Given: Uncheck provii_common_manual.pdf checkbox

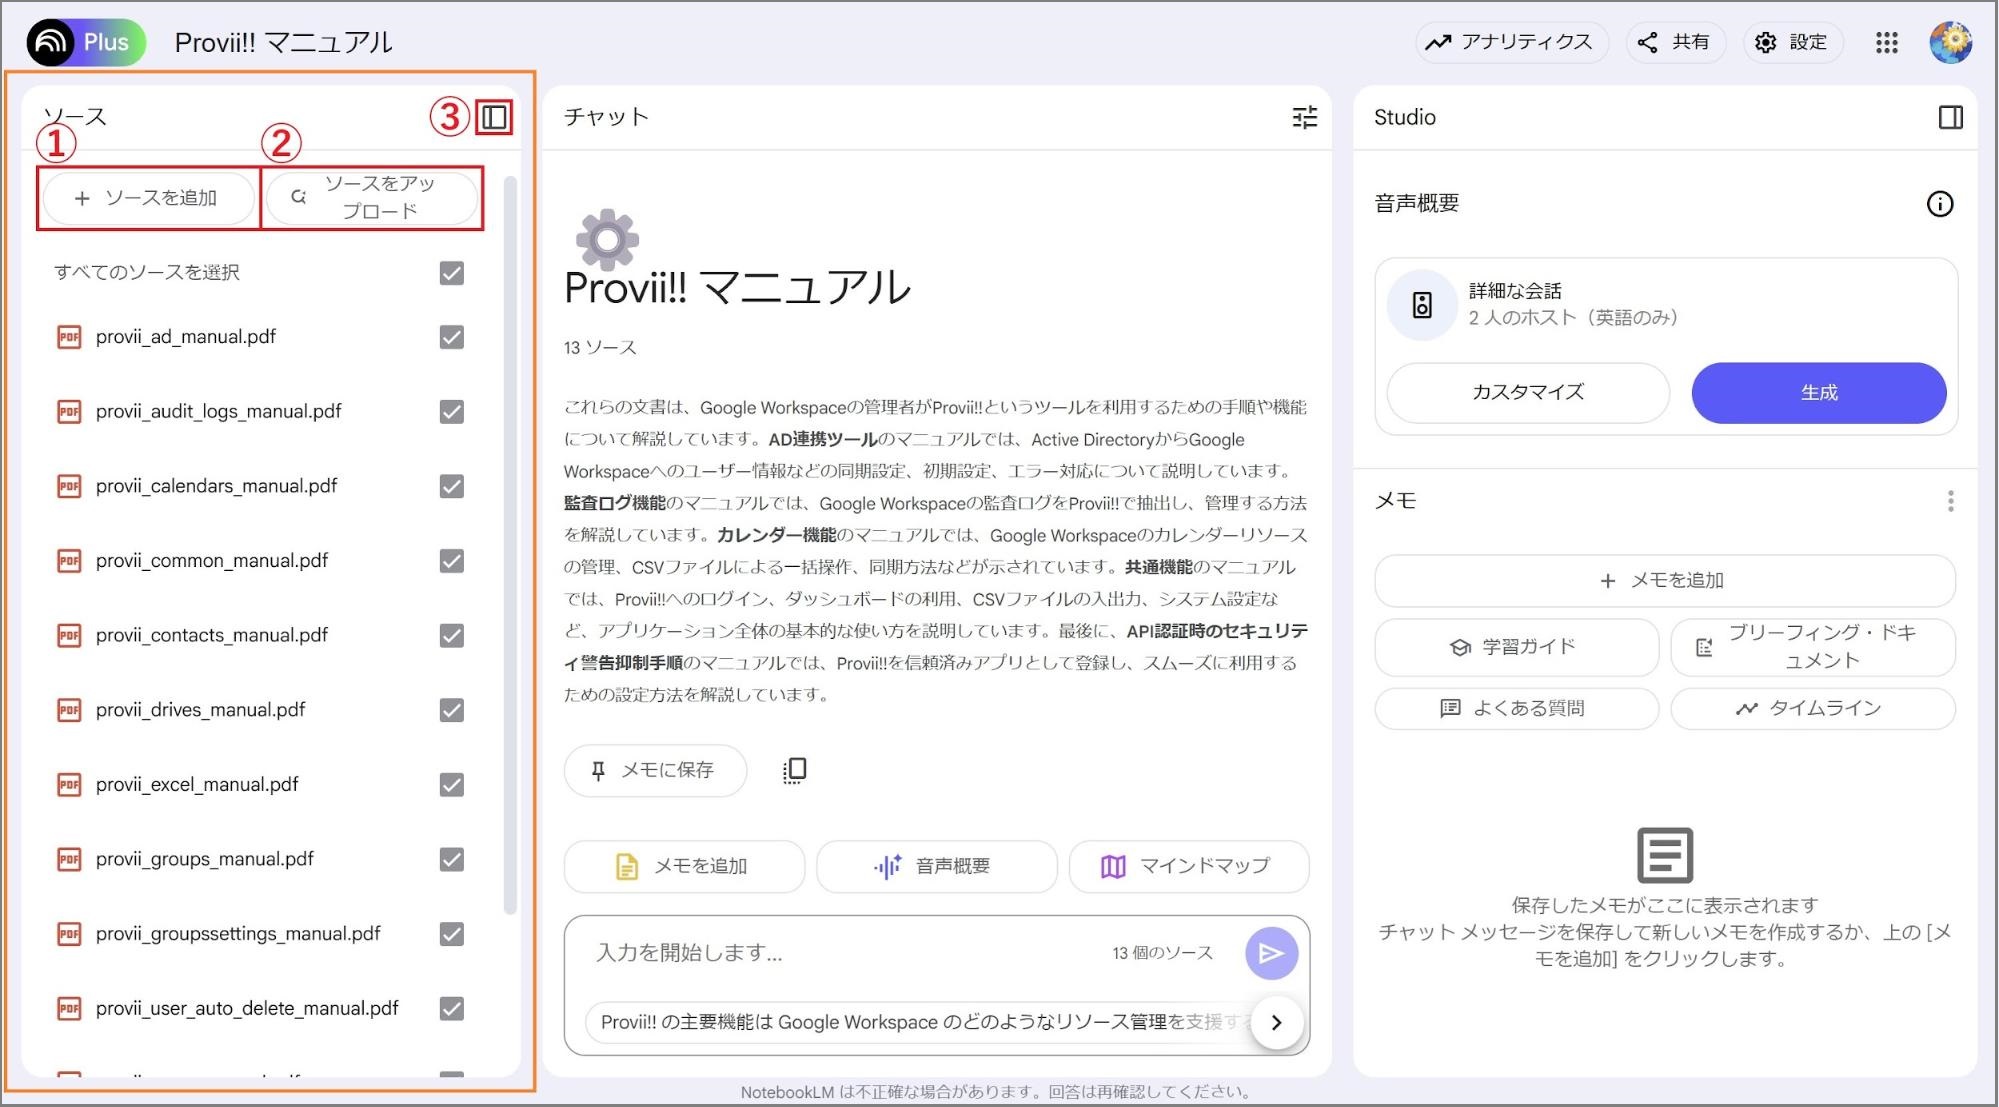Looking at the screenshot, I should pyautogui.click(x=452, y=561).
